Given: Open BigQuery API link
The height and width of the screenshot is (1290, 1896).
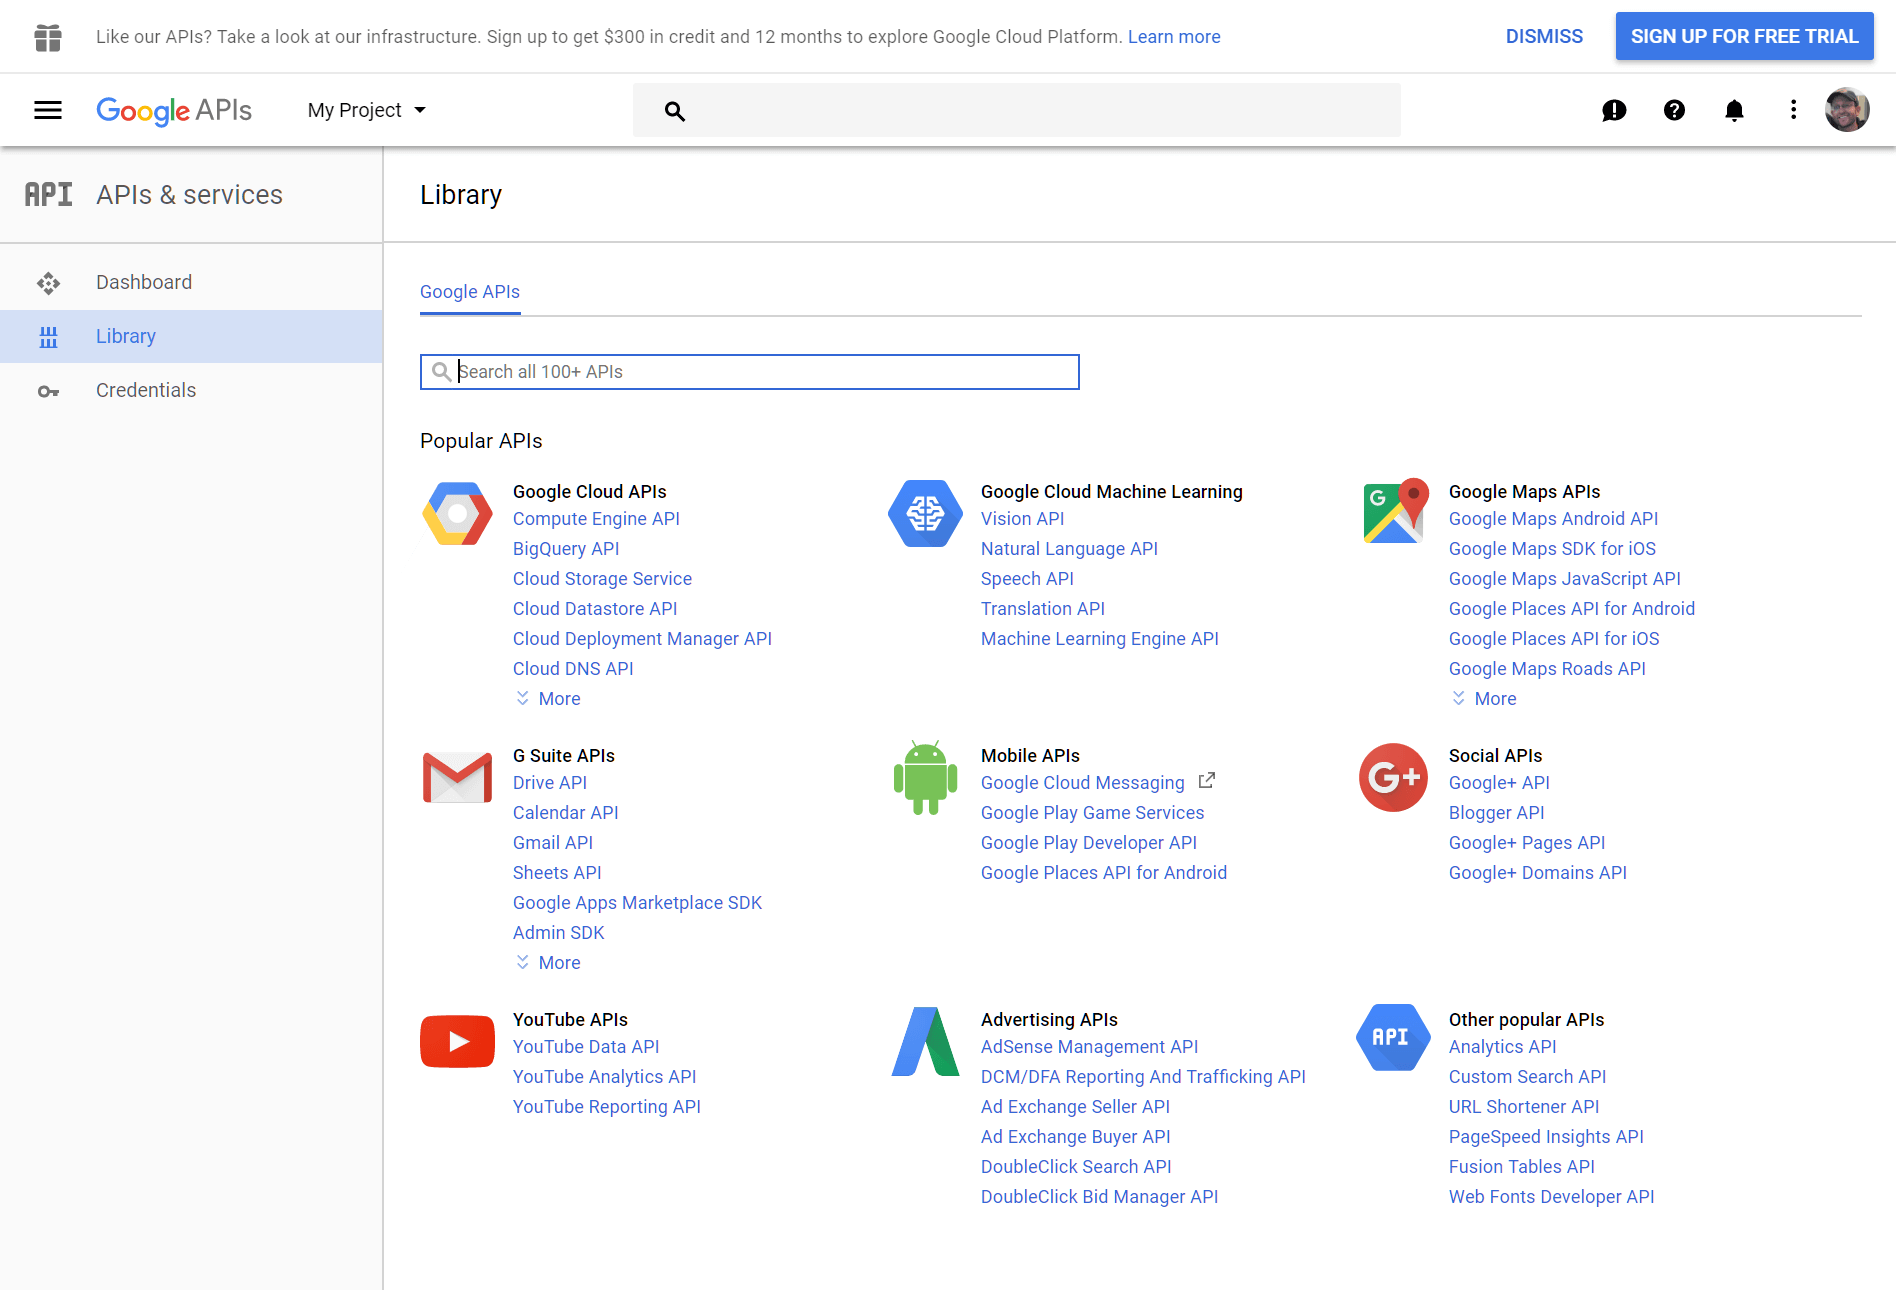Looking at the screenshot, I should pos(566,549).
